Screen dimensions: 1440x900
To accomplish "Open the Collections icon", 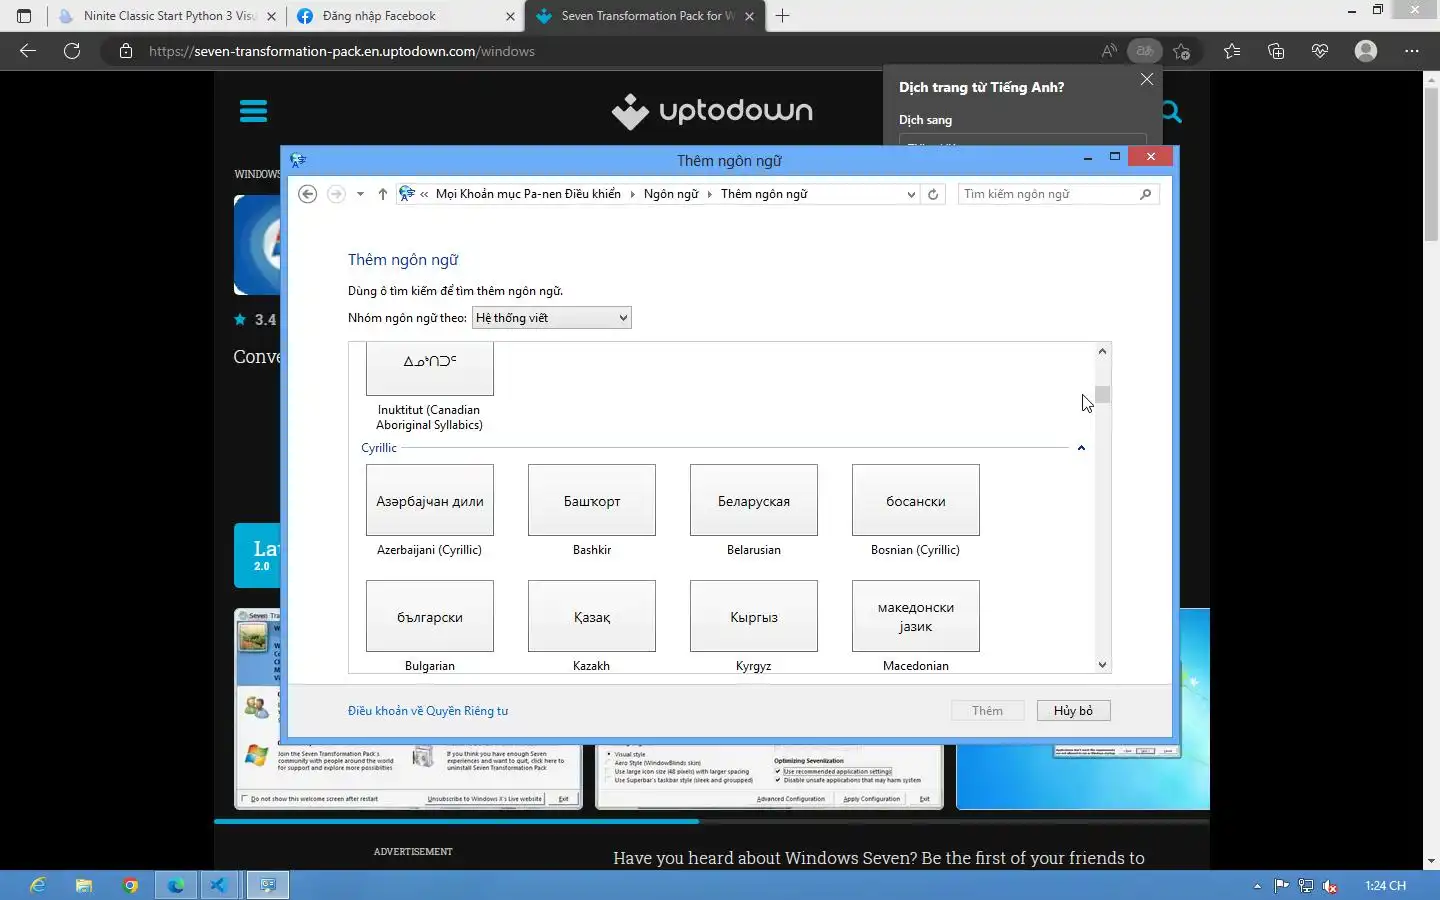I will coord(1276,51).
